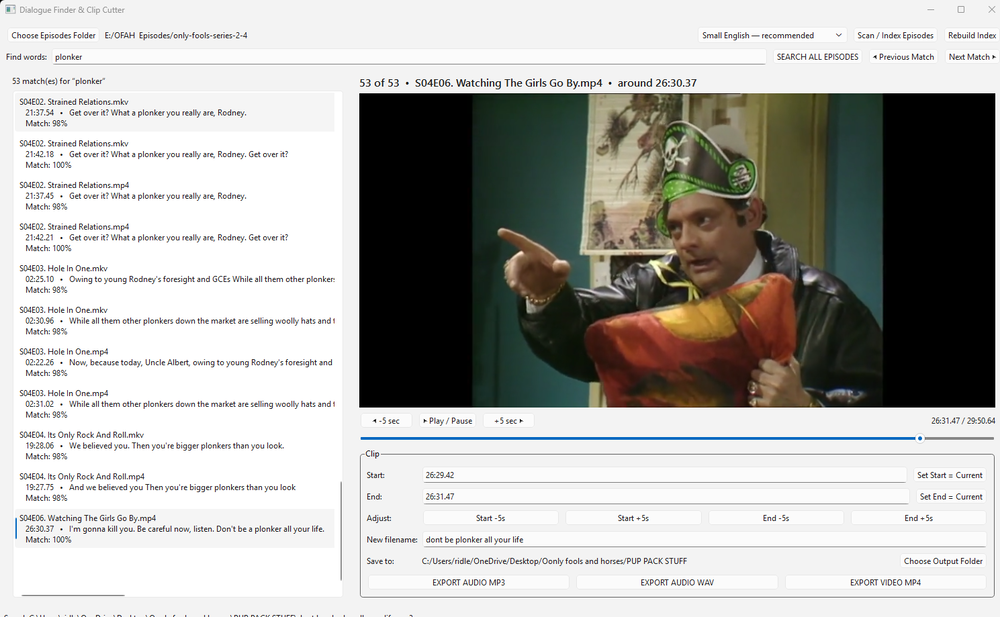The width and height of the screenshot is (1000, 617).
Task: Select Strained Relations.mp4 result at 21:37.45
Action: tap(175, 195)
